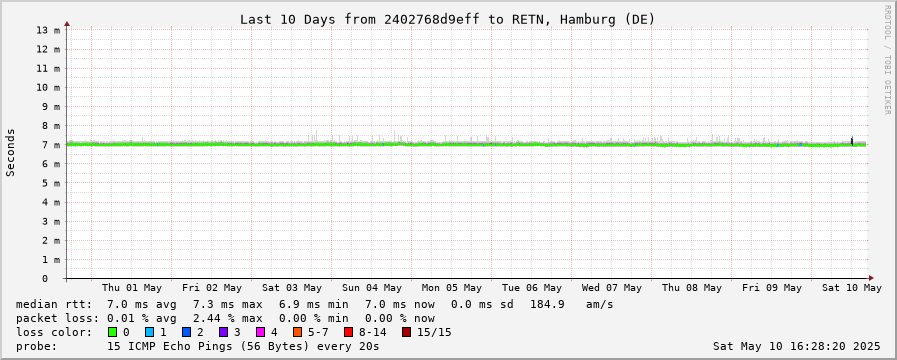Click the red 8-14 loss swatch
Viewport: 897px width, 360px height.
pyautogui.click(x=348, y=332)
